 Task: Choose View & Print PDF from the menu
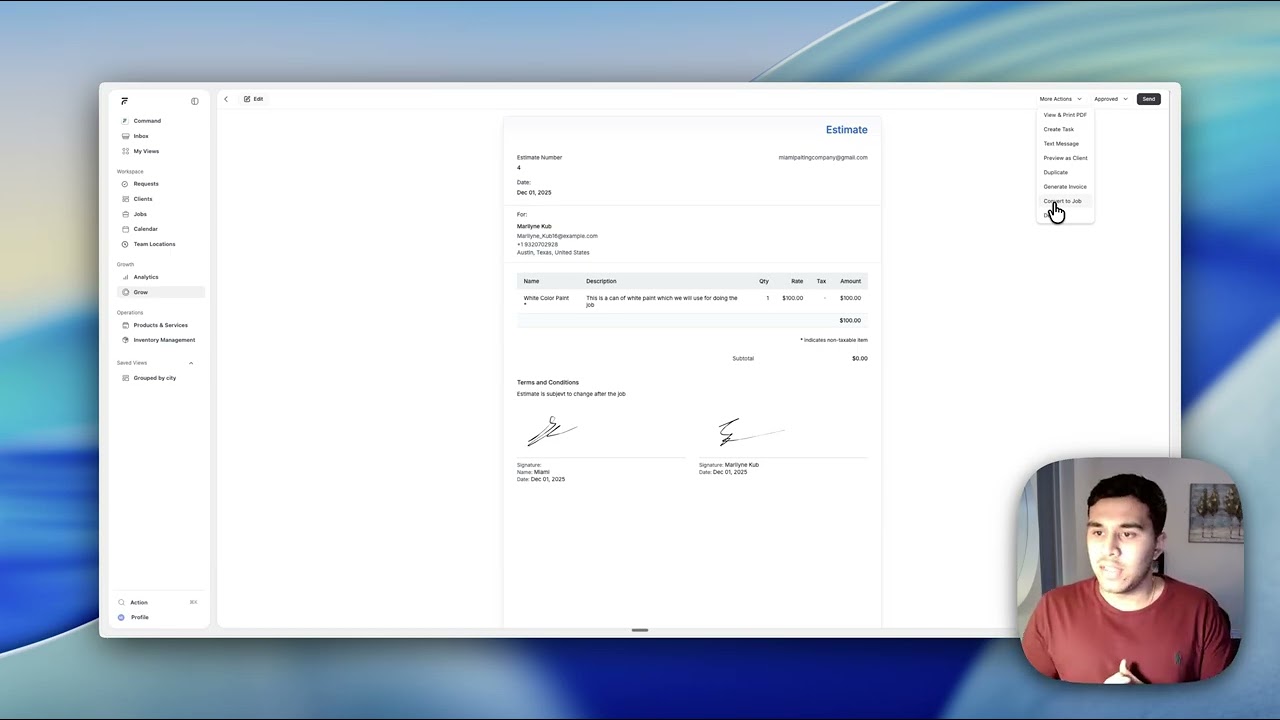tap(1065, 115)
